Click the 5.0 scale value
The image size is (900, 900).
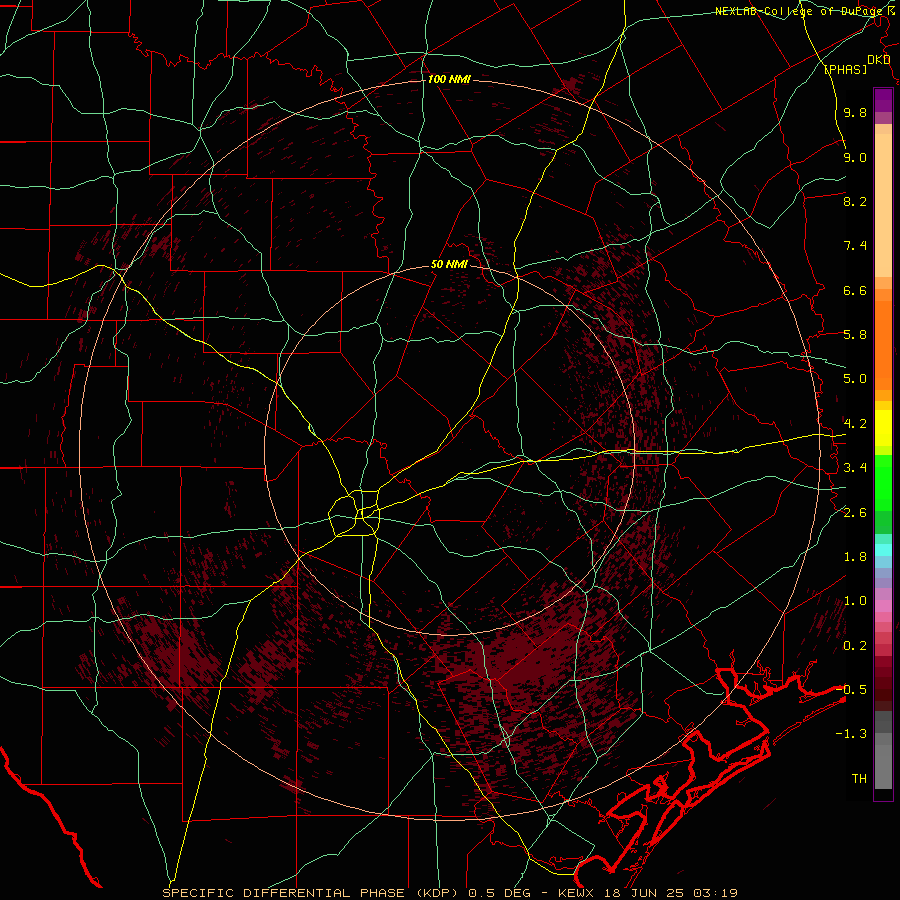(x=855, y=379)
